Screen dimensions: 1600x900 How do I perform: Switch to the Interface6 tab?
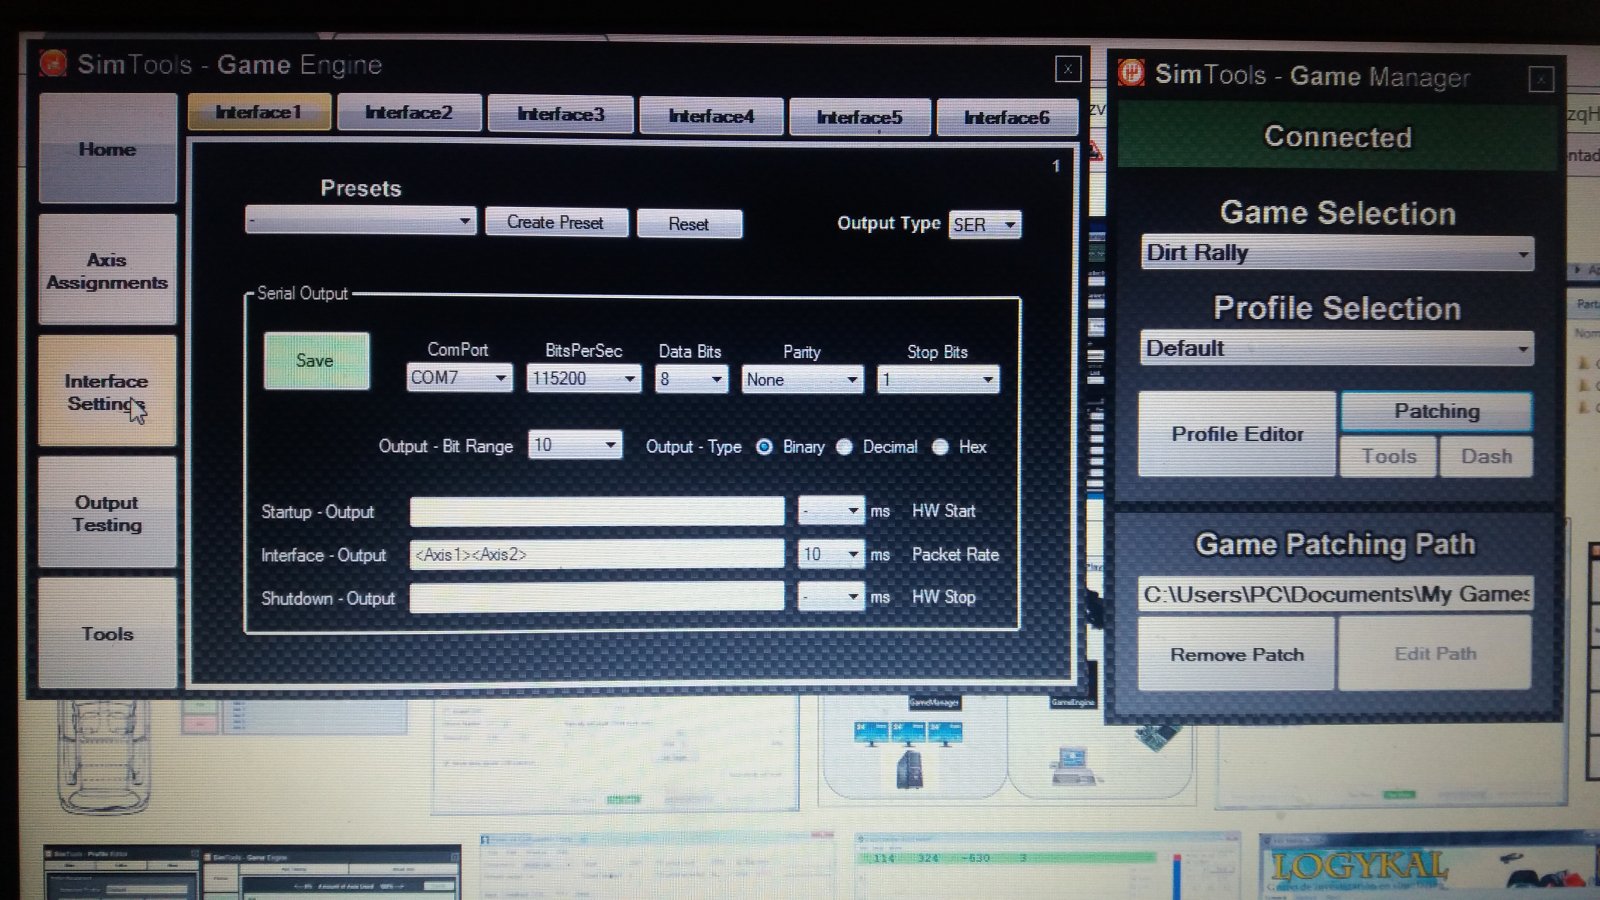point(1007,117)
